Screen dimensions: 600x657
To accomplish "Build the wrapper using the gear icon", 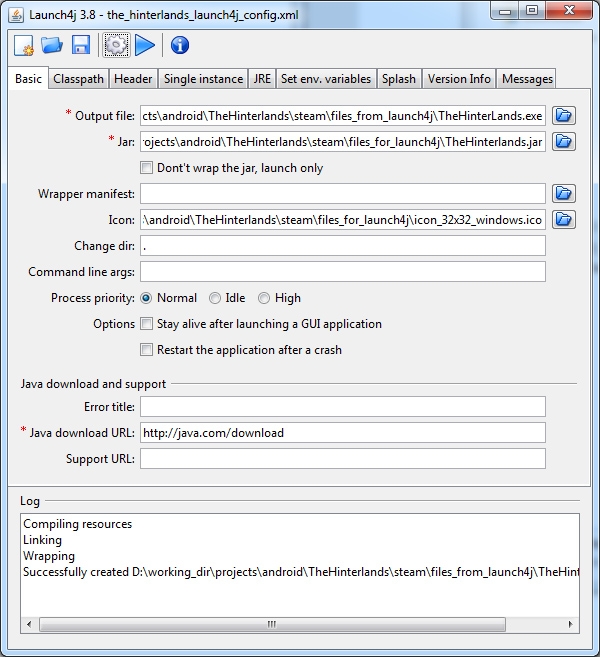I will click(x=116, y=45).
